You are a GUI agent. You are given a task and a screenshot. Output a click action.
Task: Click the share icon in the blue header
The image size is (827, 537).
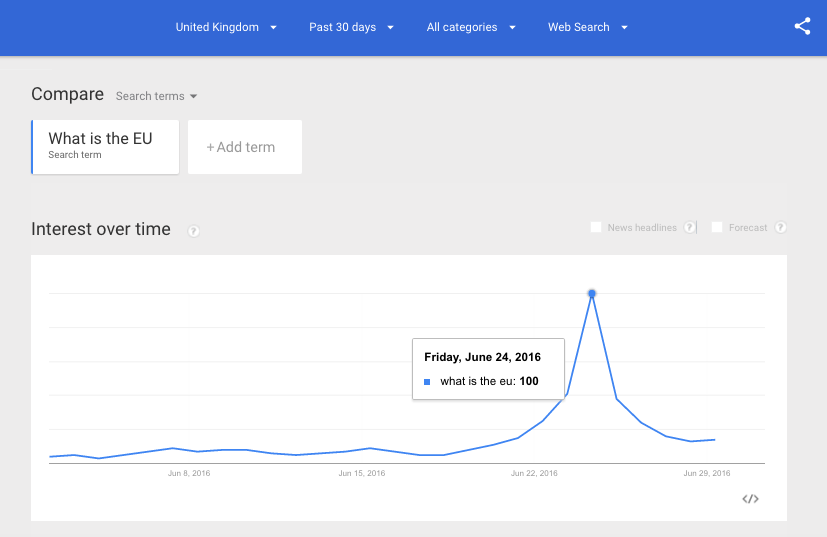tap(802, 27)
